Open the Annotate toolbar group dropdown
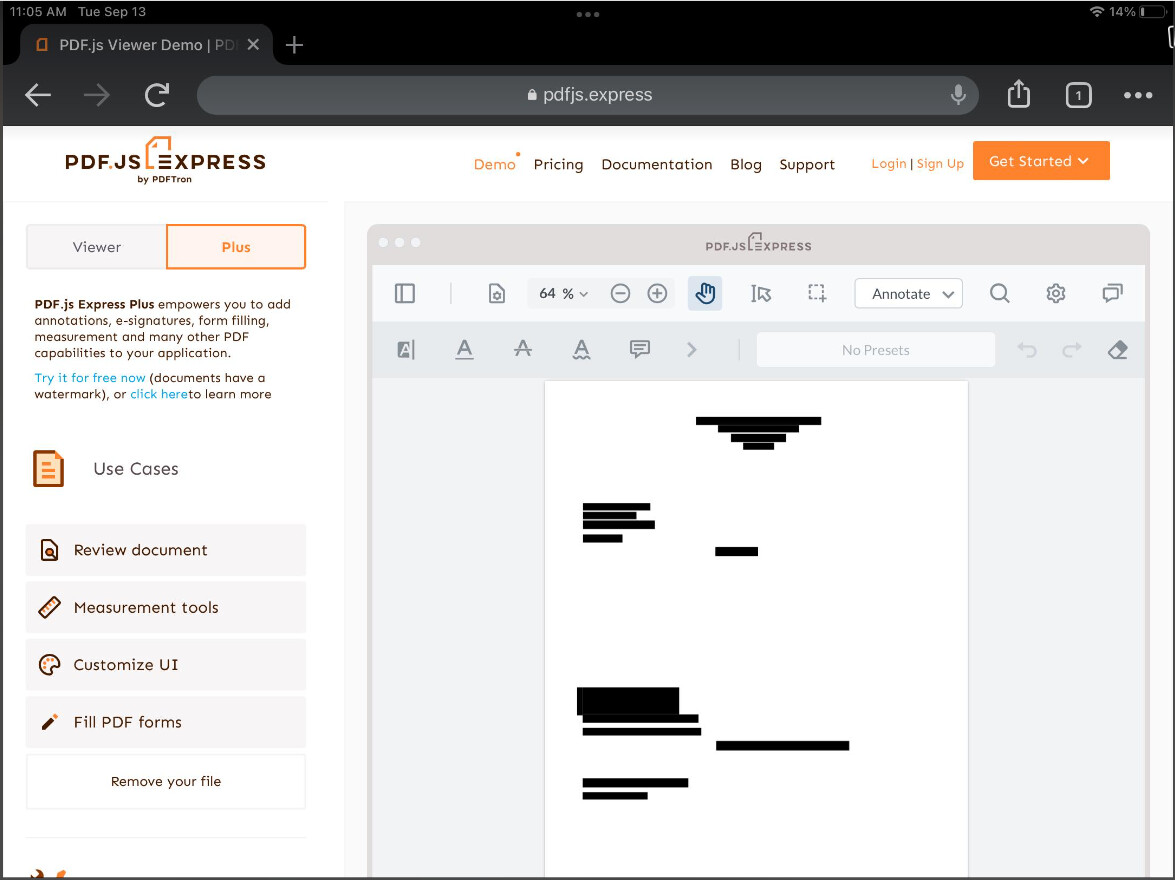Viewport: 1175px width, 880px height. pyautogui.click(x=908, y=294)
